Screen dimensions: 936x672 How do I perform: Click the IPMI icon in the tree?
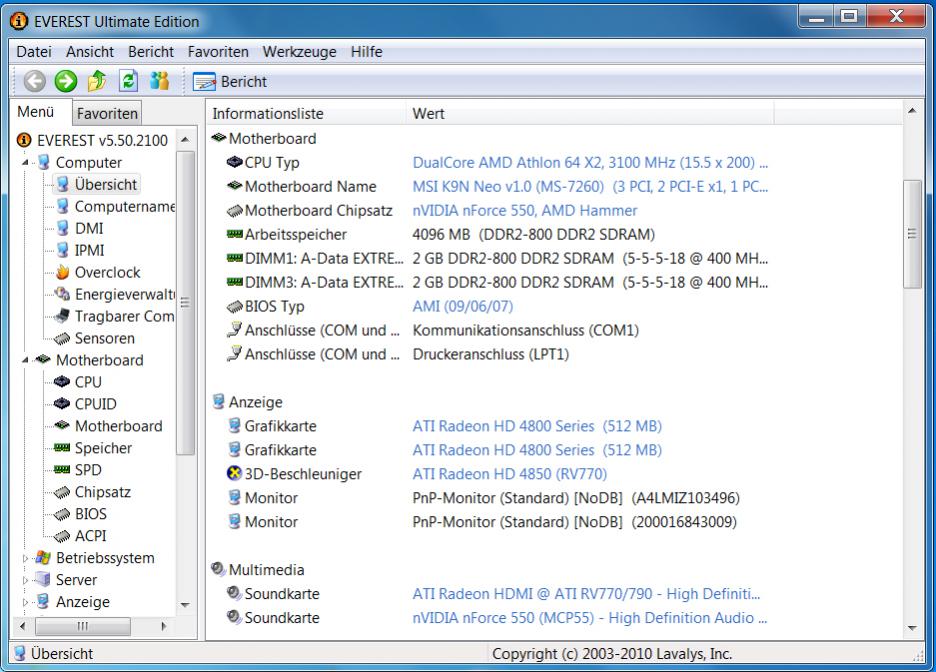point(63,251)
